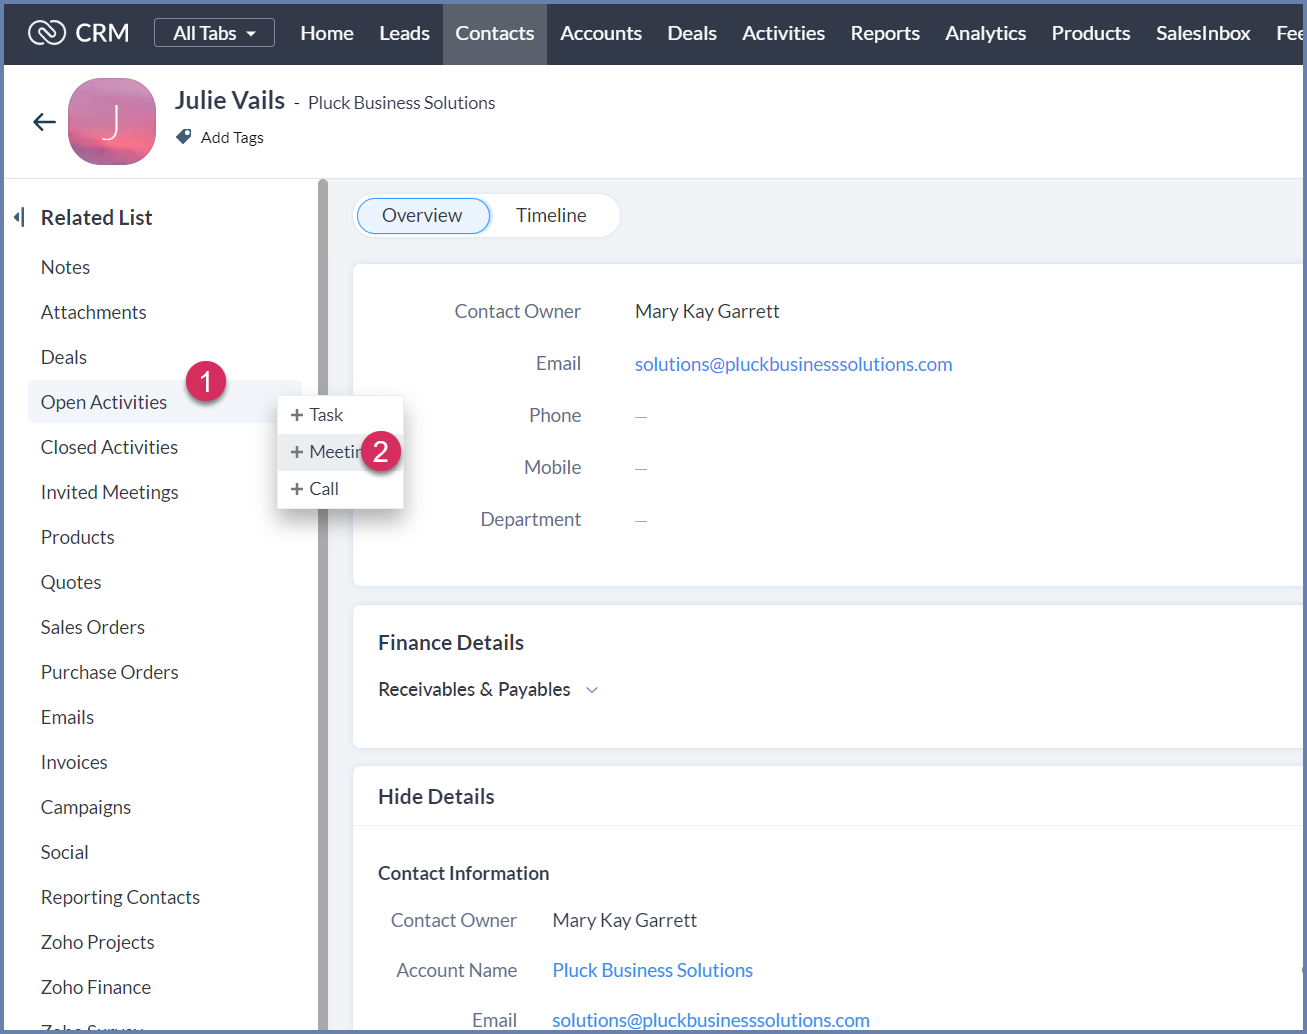
Task: Open the Accounts tab
Action: click(601, 33)
